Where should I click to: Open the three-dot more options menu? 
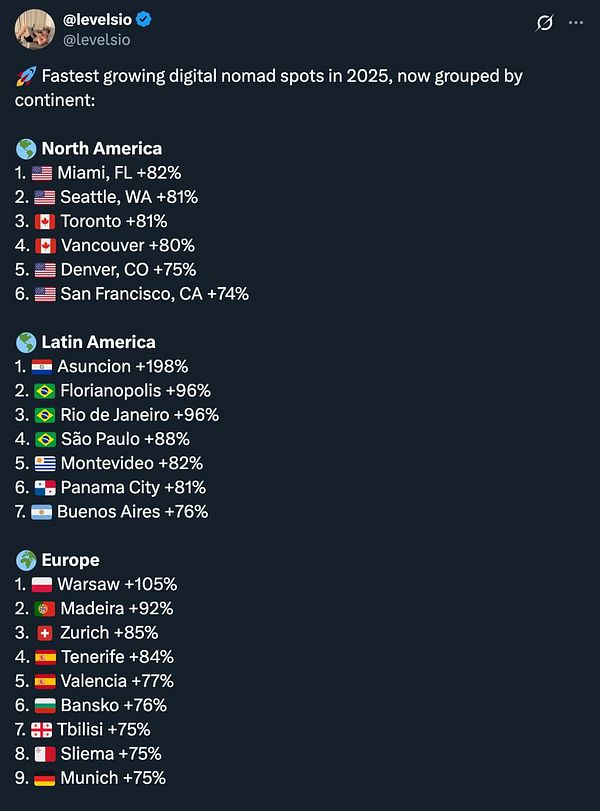point(578,23)
